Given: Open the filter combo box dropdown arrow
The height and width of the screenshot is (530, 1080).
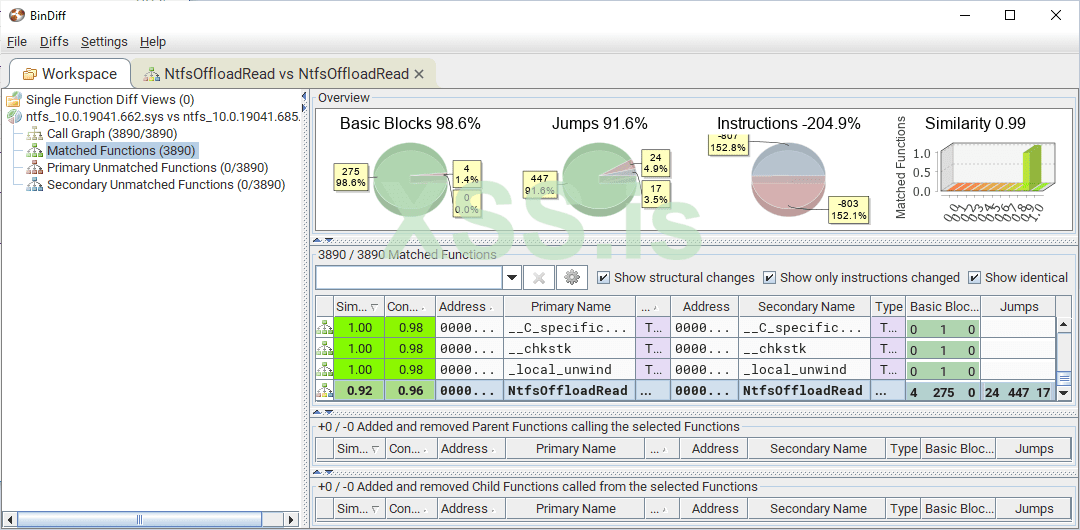Looking at the screenshot, I should click(512, 278).
